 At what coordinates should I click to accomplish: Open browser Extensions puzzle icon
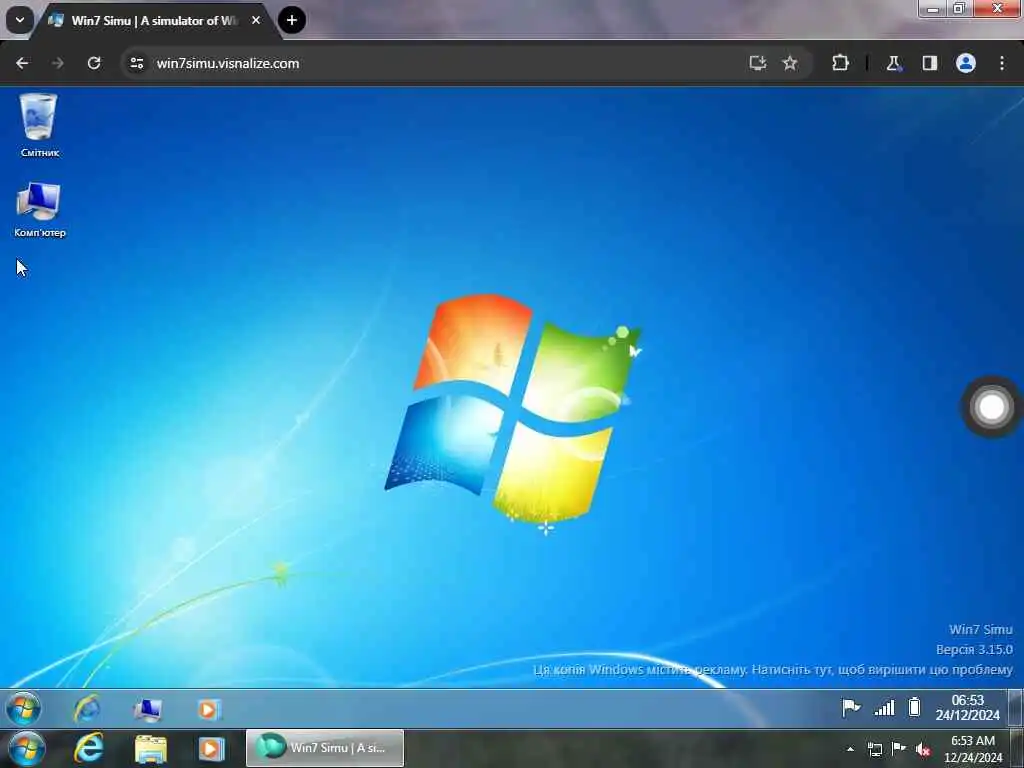(x=840, y=63)
